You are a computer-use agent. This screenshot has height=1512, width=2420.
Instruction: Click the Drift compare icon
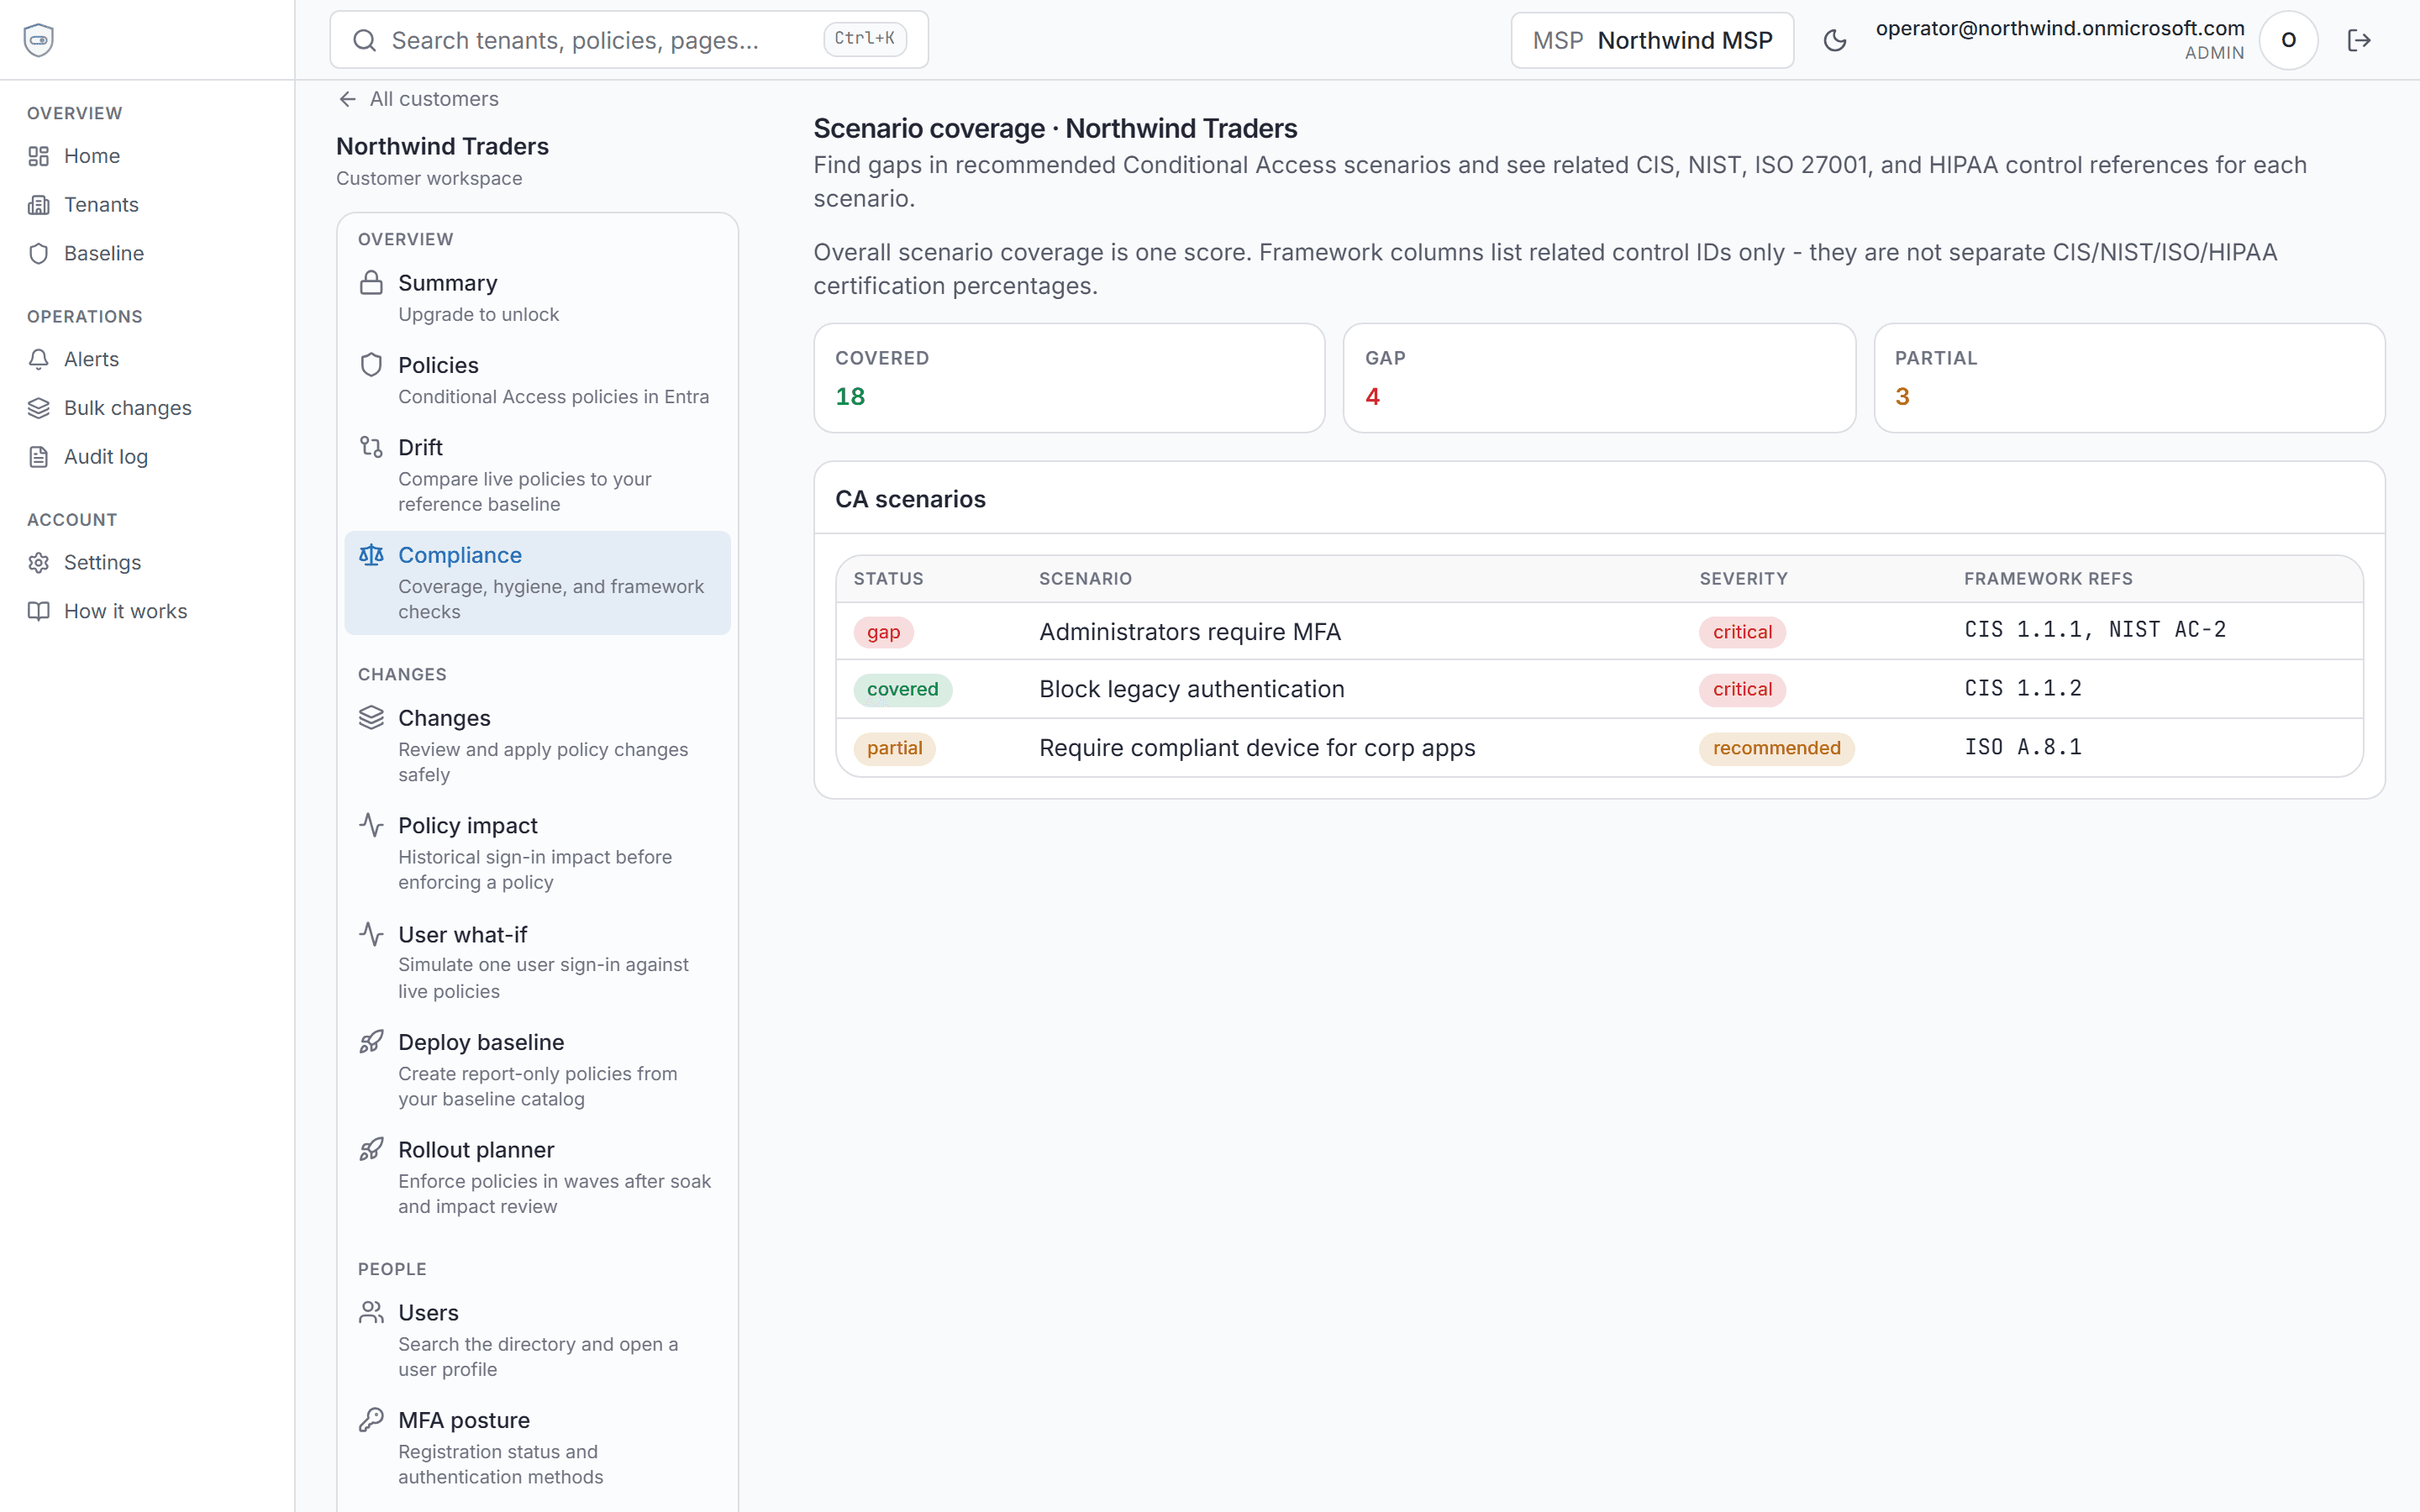371,447
